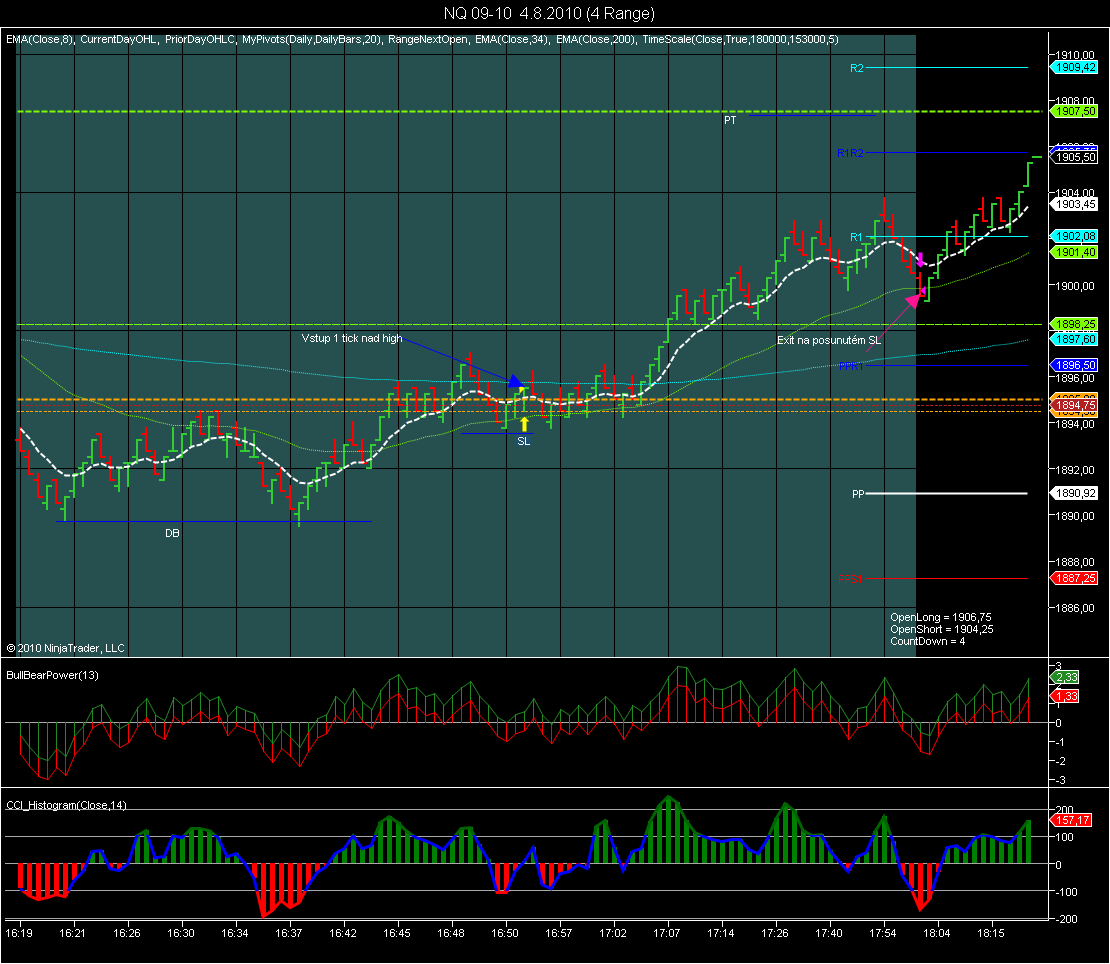Click the 16:19 time axis label
Screen dimensions: 1110x964
18,933
